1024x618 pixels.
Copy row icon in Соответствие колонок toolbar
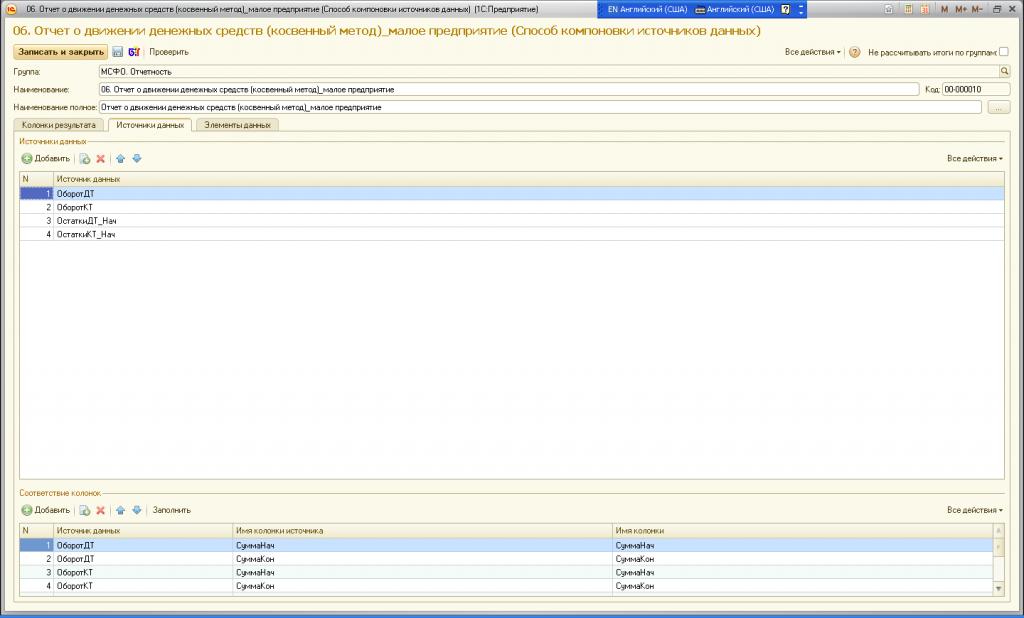pos(85,510)
